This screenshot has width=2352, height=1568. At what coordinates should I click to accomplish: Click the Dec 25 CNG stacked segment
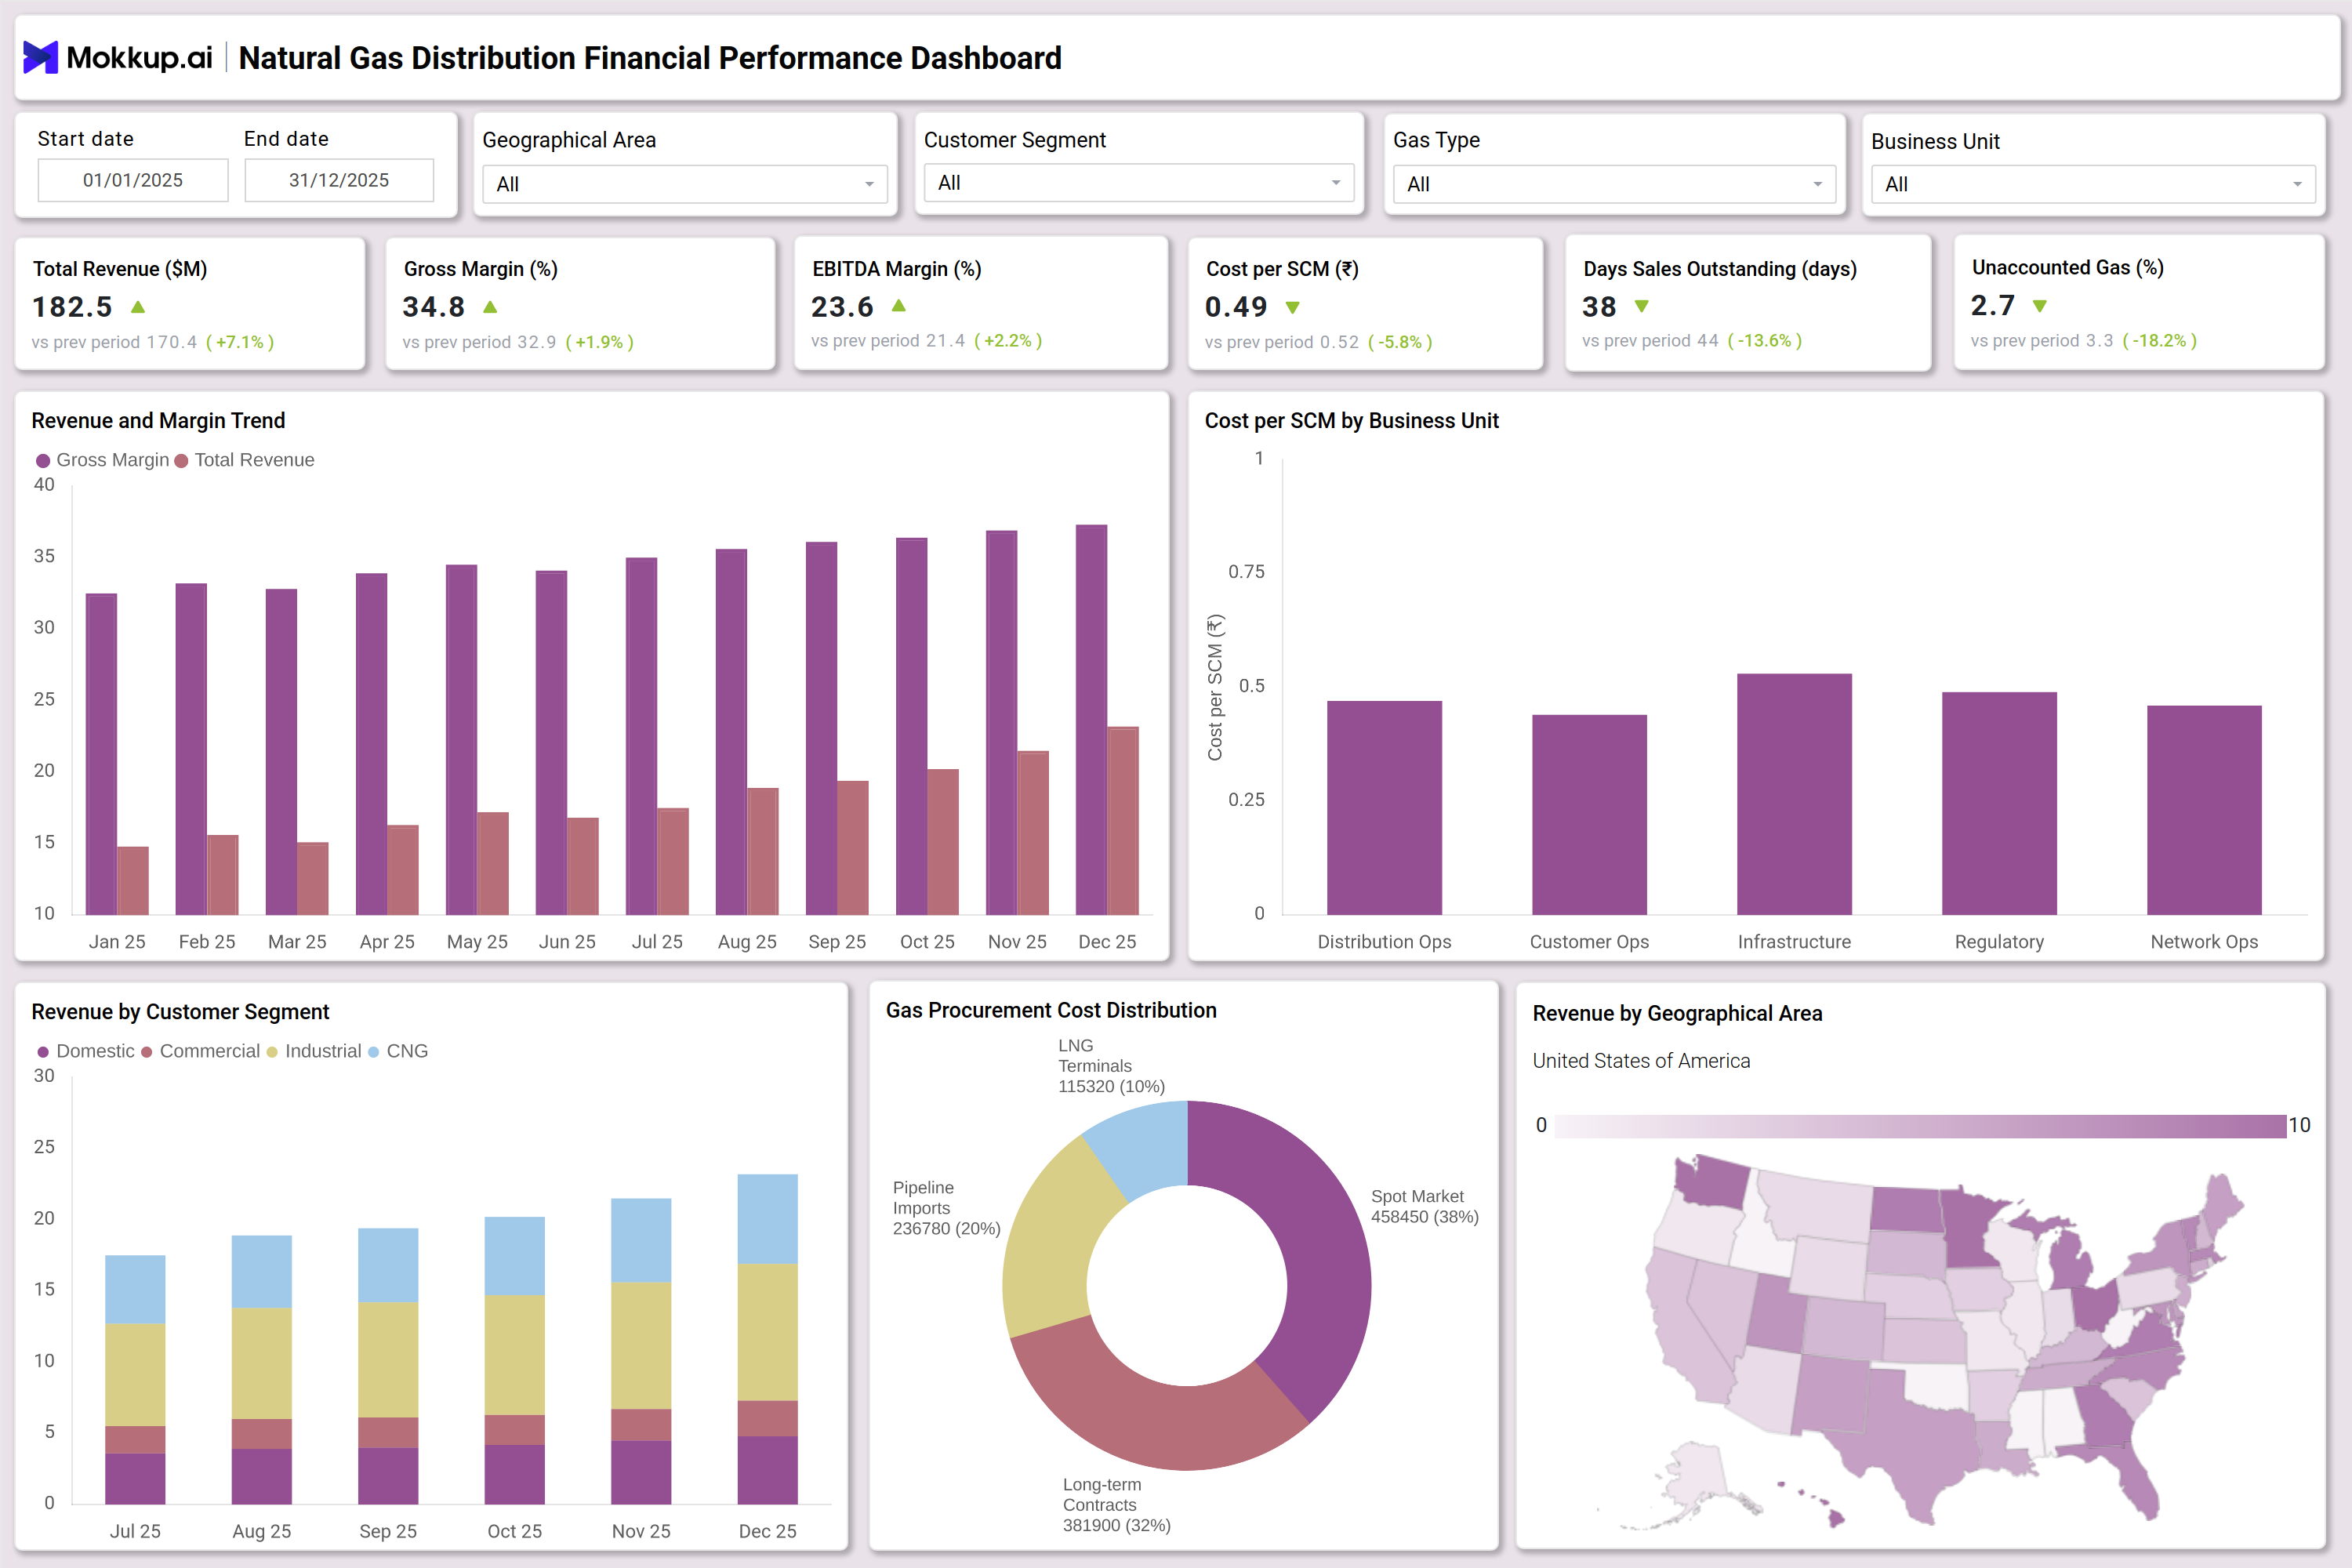(x=767, y=1219)
